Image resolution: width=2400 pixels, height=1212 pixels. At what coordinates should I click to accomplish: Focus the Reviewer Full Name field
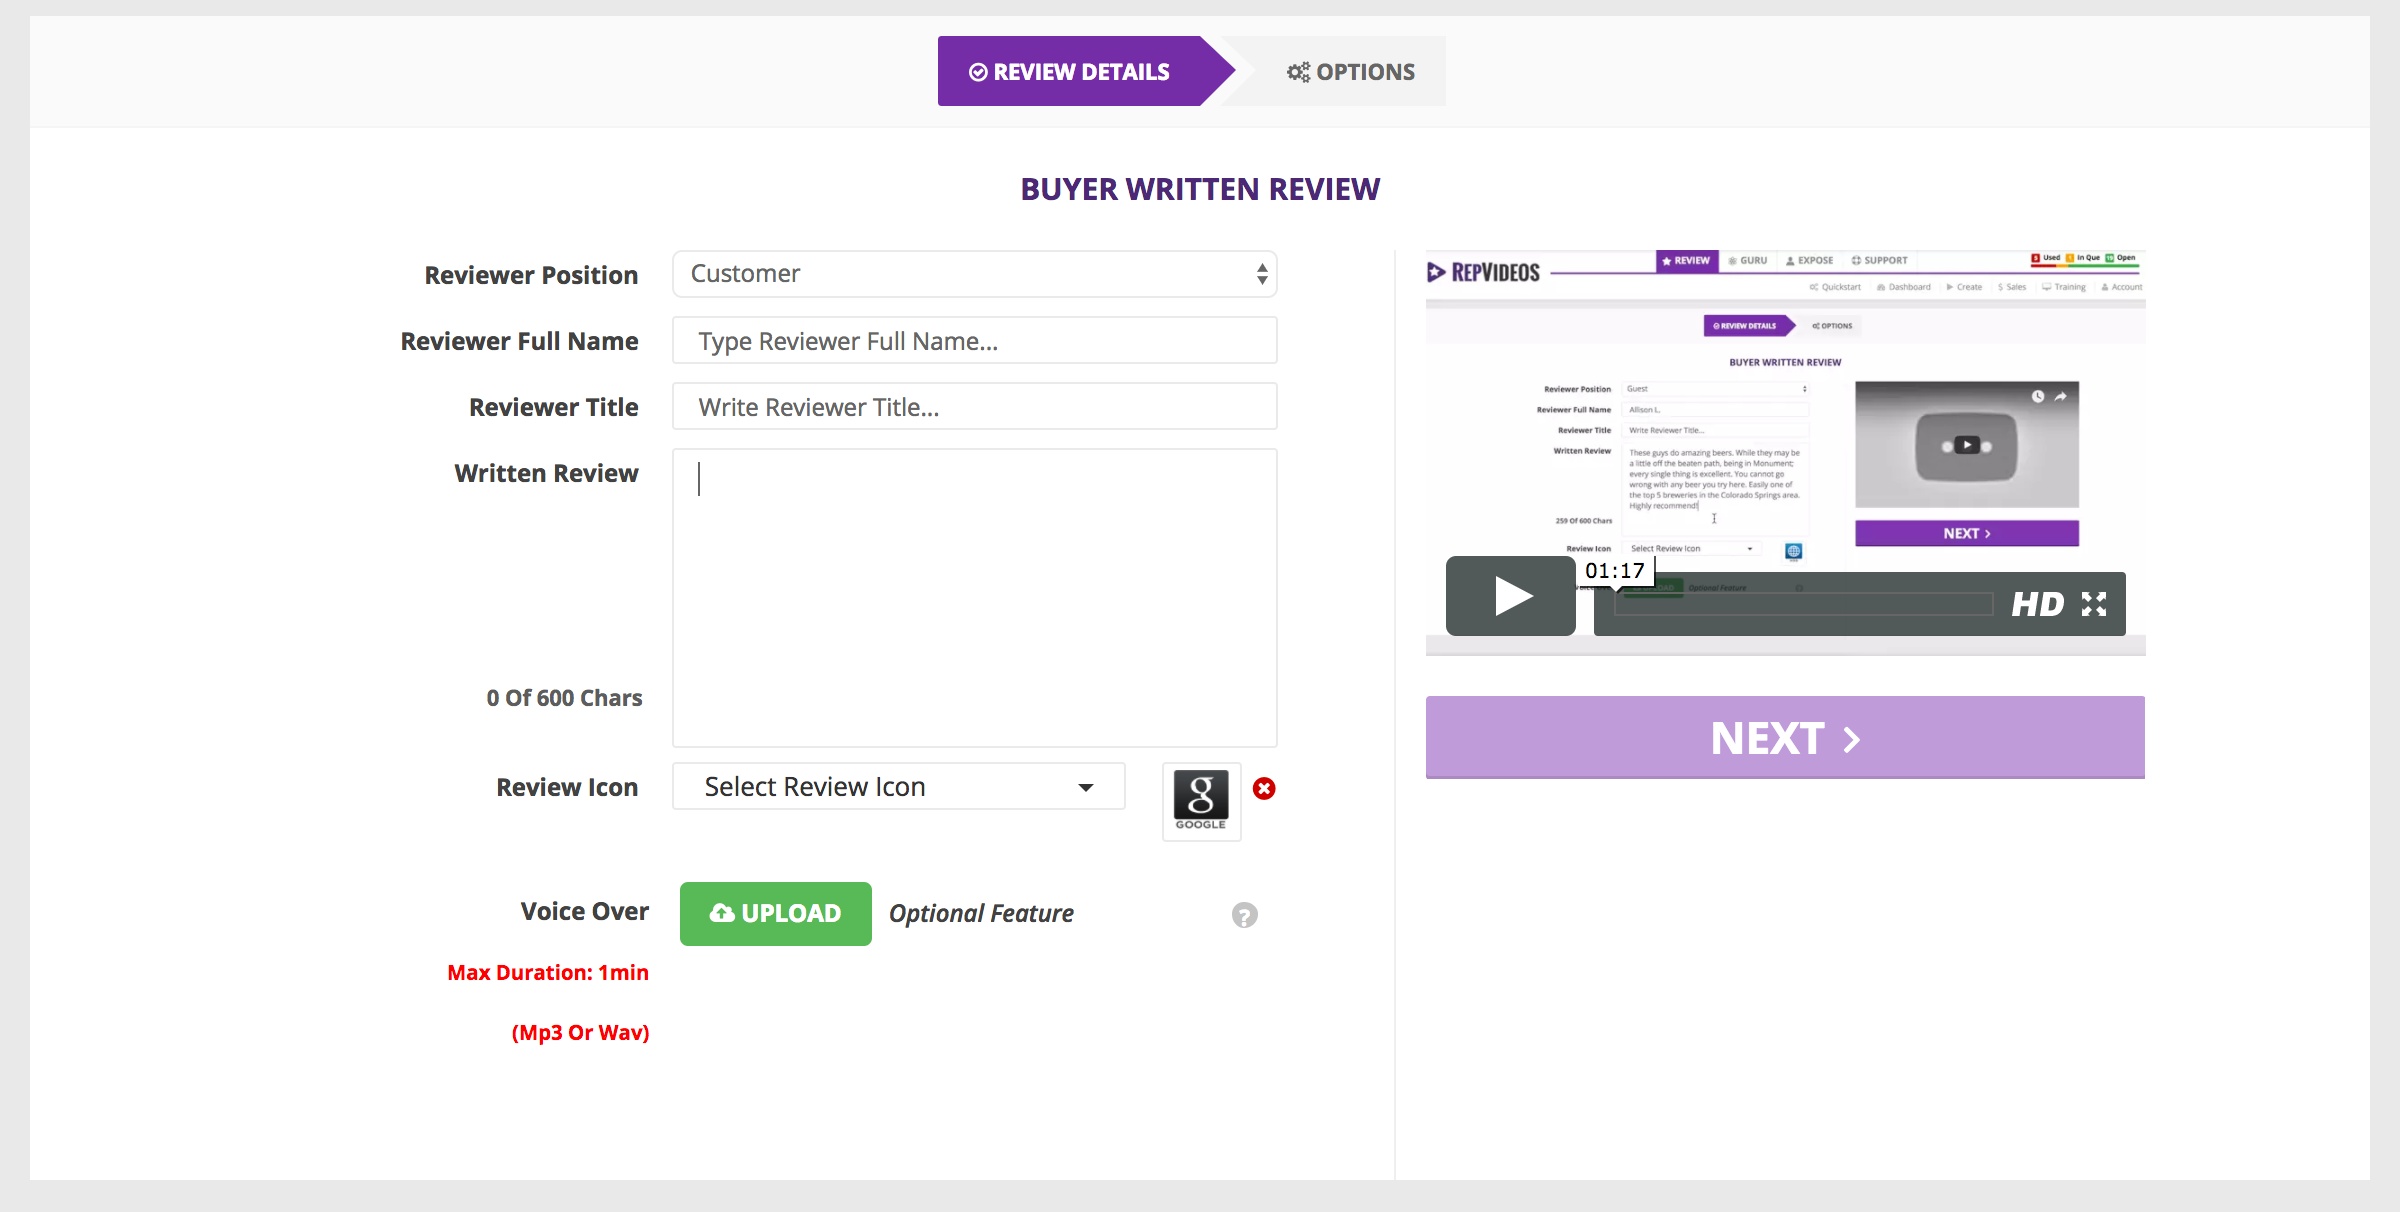(x=974, y=341)
